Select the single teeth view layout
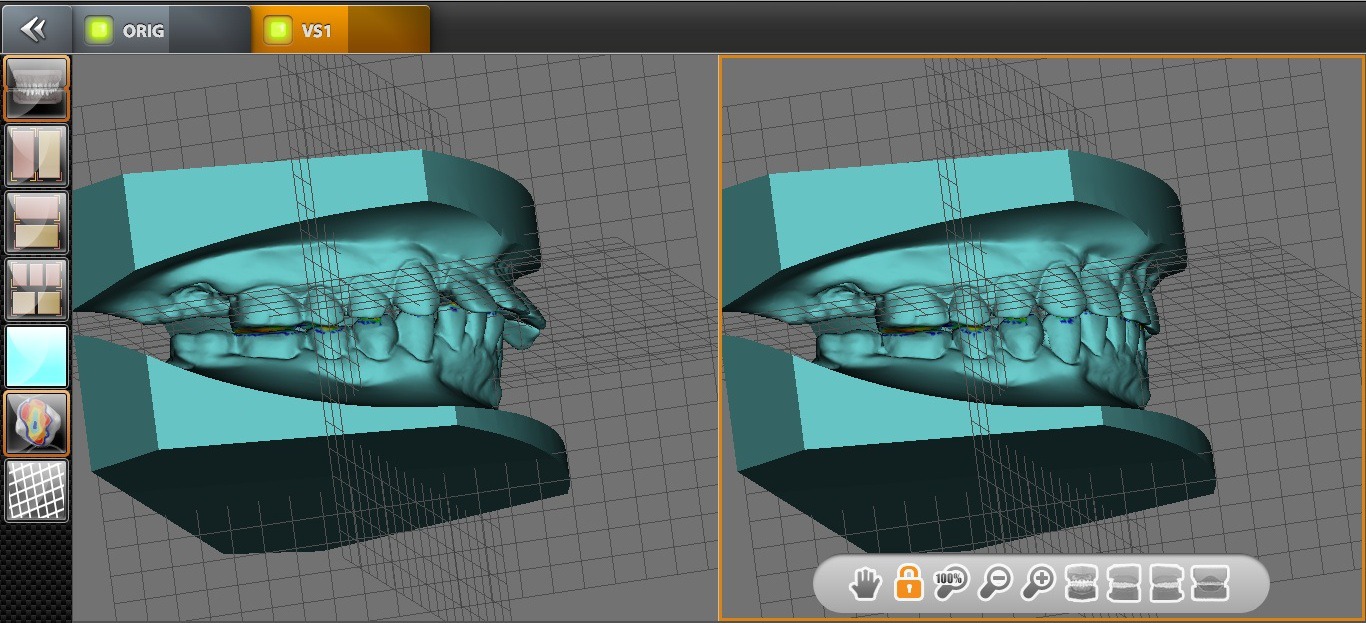The image size is (1366, 623). tap(37, 88)
